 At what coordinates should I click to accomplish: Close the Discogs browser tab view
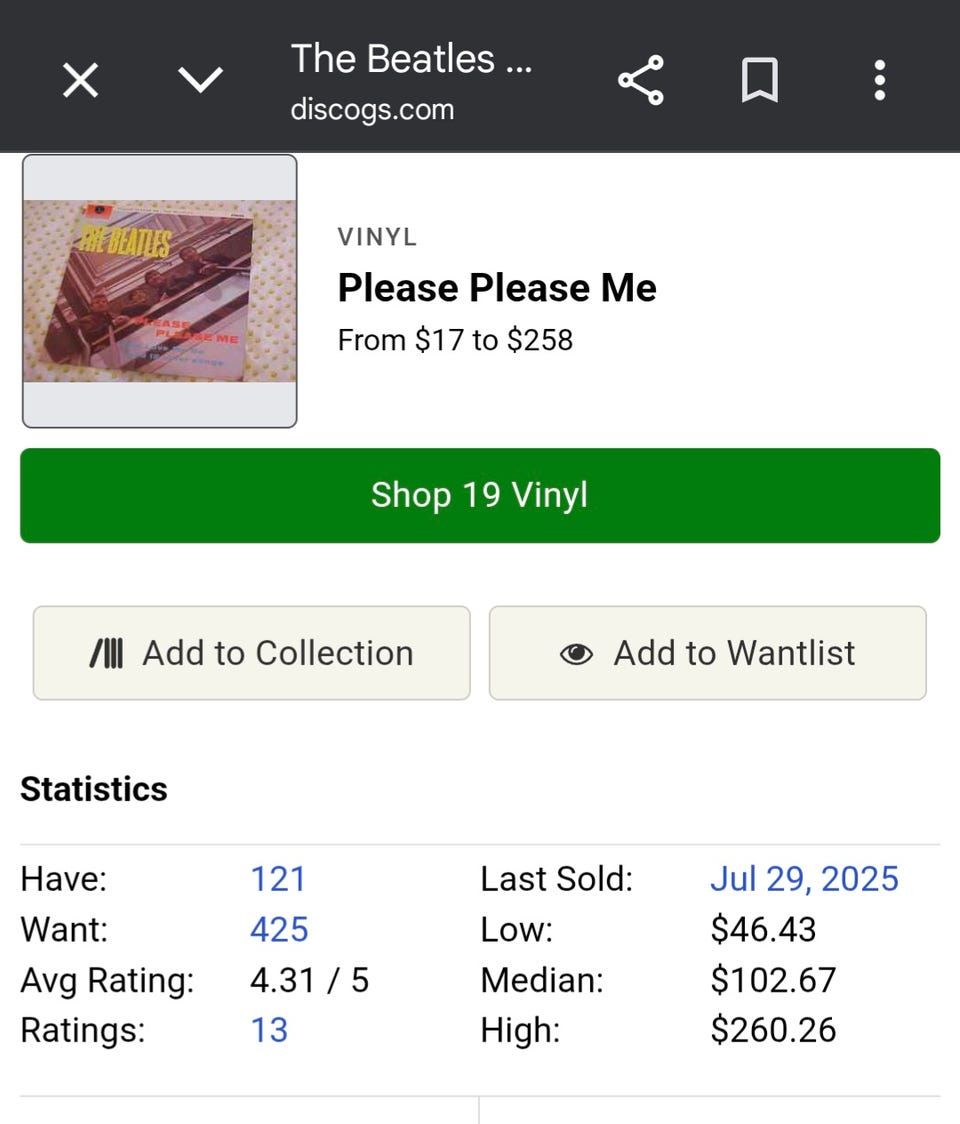[81, 80]
